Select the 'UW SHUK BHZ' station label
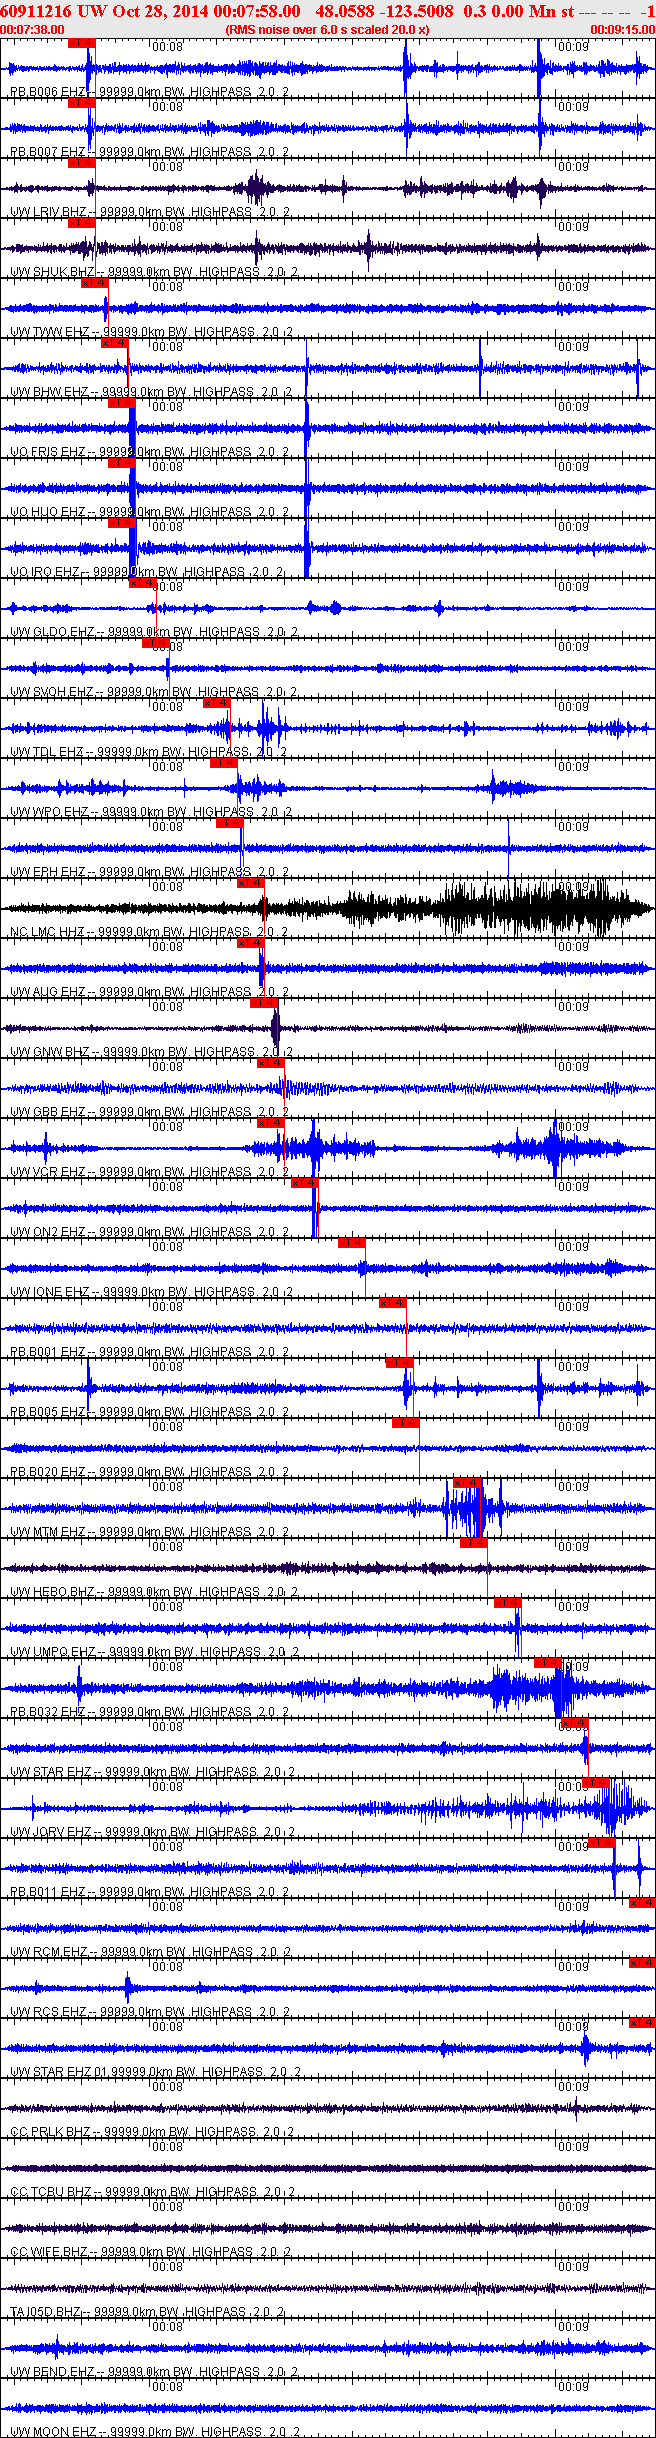This screenshot has height=2438, width=656. pyautogui.click(x=52, y=272)
